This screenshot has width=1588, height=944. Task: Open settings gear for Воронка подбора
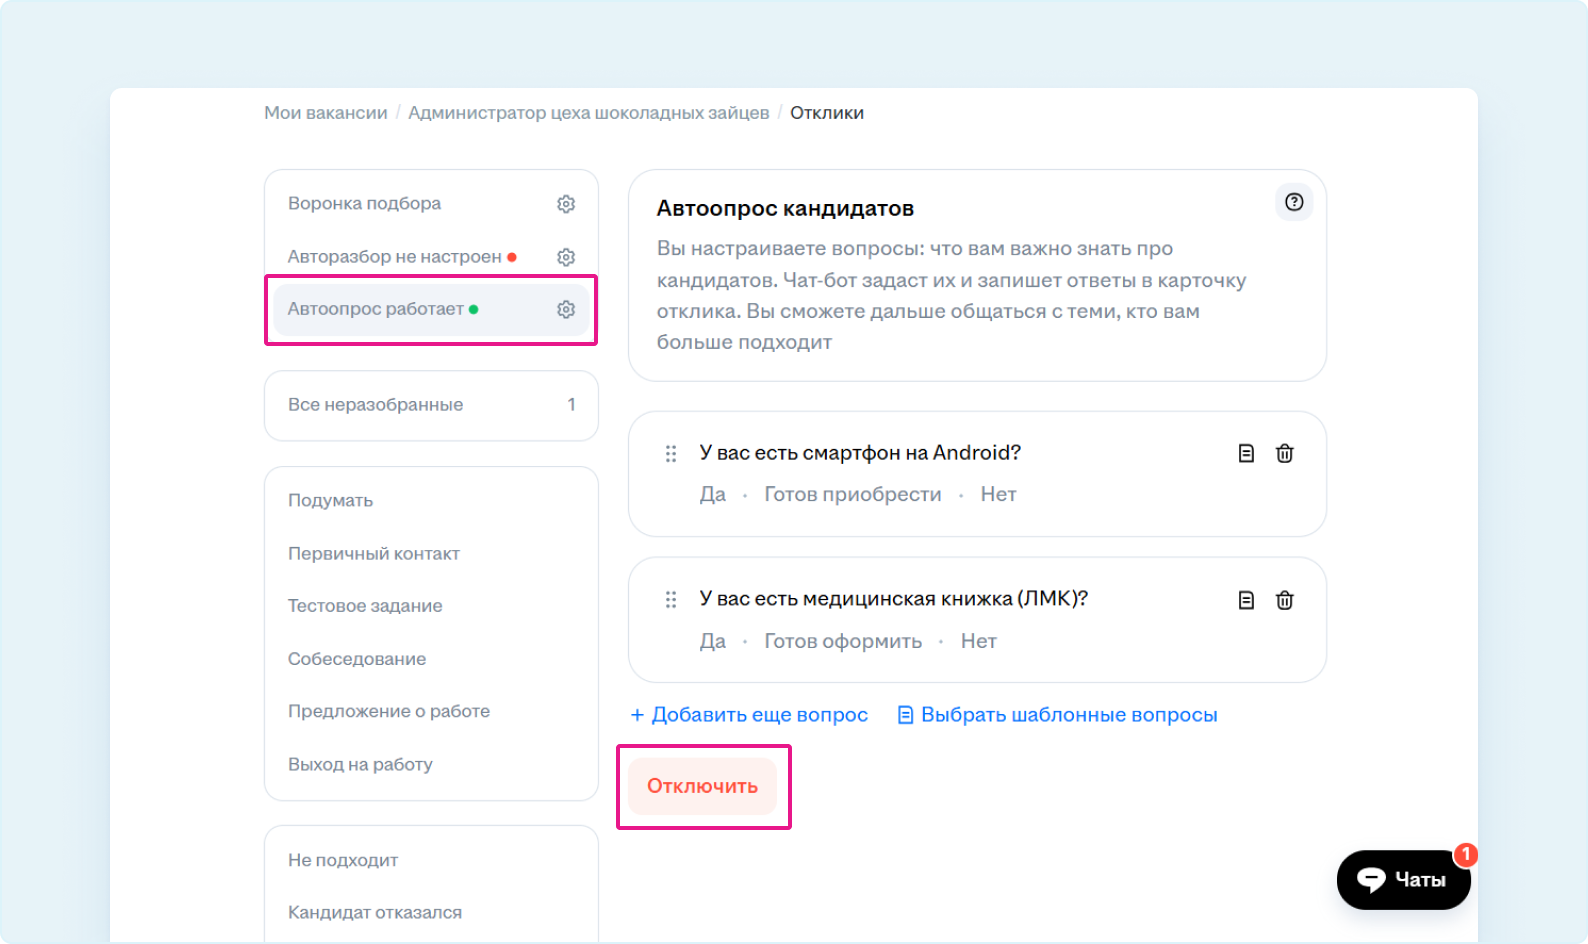click(x=566, y=204)
